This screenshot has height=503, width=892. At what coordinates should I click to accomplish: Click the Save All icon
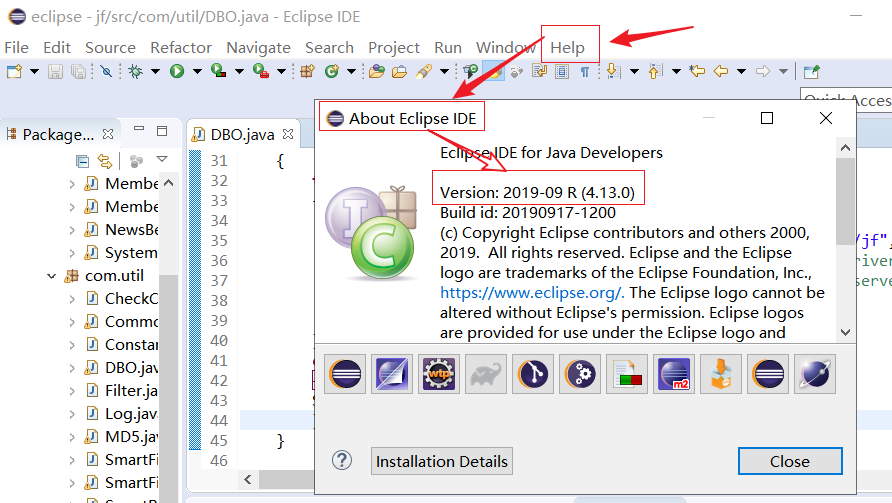pyautogui.click(x=79, y=72)
